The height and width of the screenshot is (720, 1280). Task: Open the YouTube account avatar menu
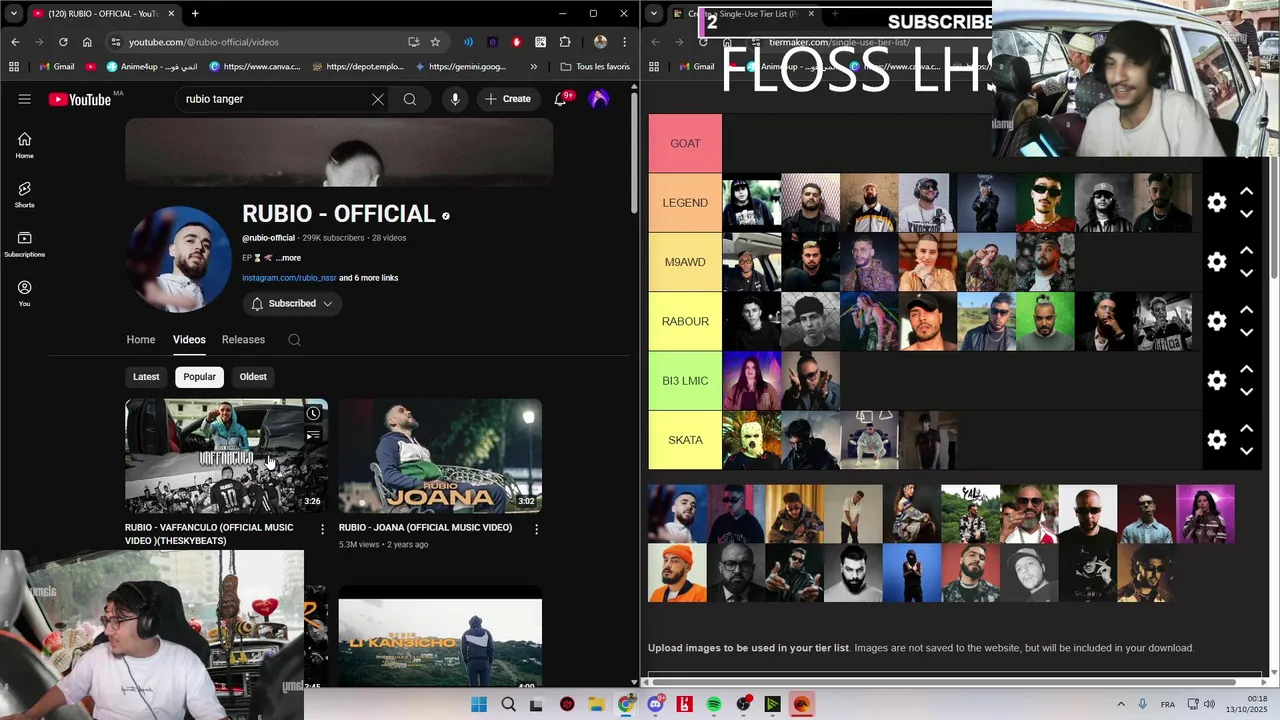click(599, 99)
